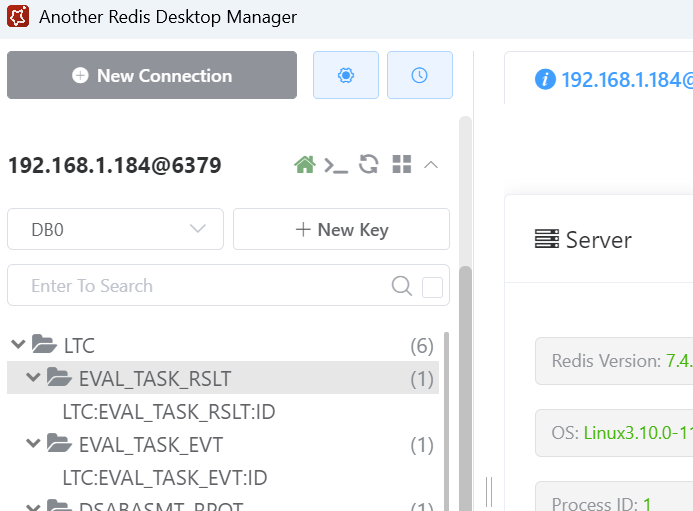Click the EVAL_TASK_RSLT folder icon
This screenshot has width=693, height=511.
[x=59, y=377]
